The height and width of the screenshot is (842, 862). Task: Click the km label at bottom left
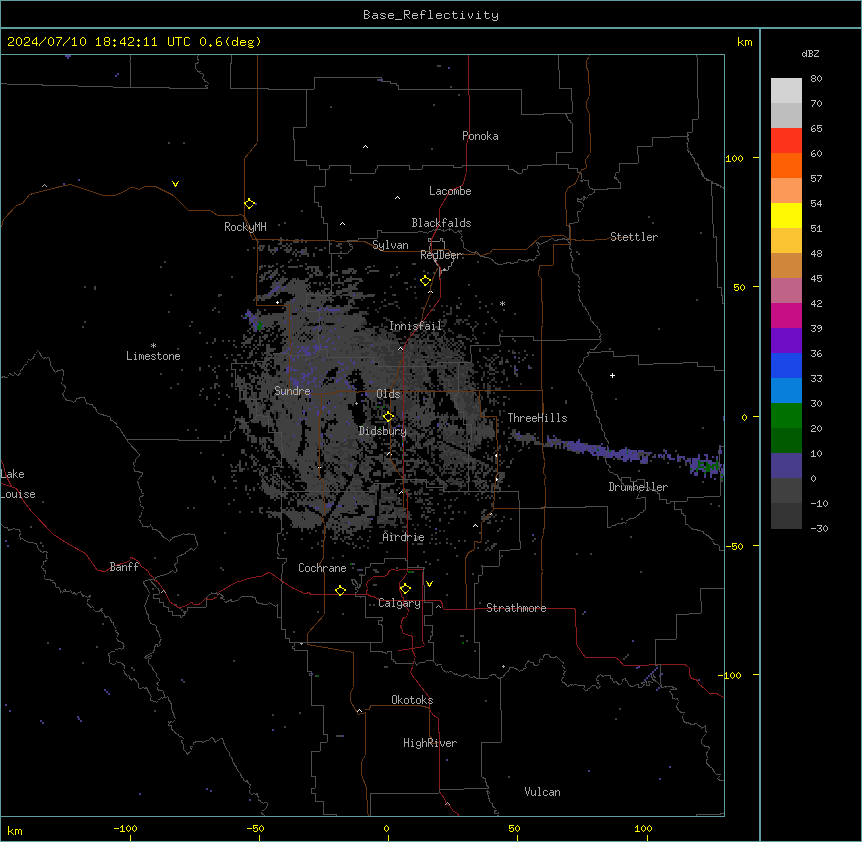15,830
